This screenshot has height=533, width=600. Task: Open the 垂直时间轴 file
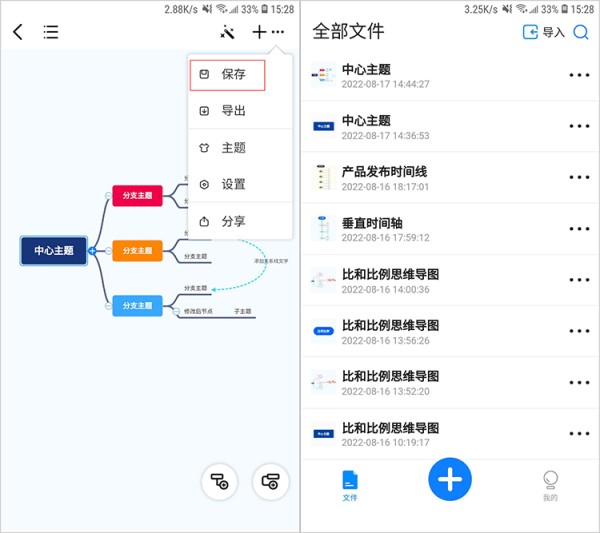tap(450, 229)
